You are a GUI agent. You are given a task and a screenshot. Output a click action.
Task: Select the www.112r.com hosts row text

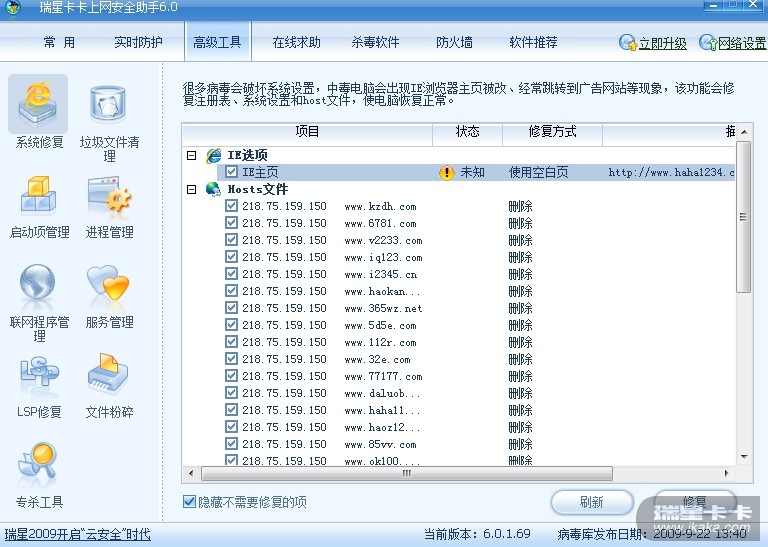tap(381, 342)
